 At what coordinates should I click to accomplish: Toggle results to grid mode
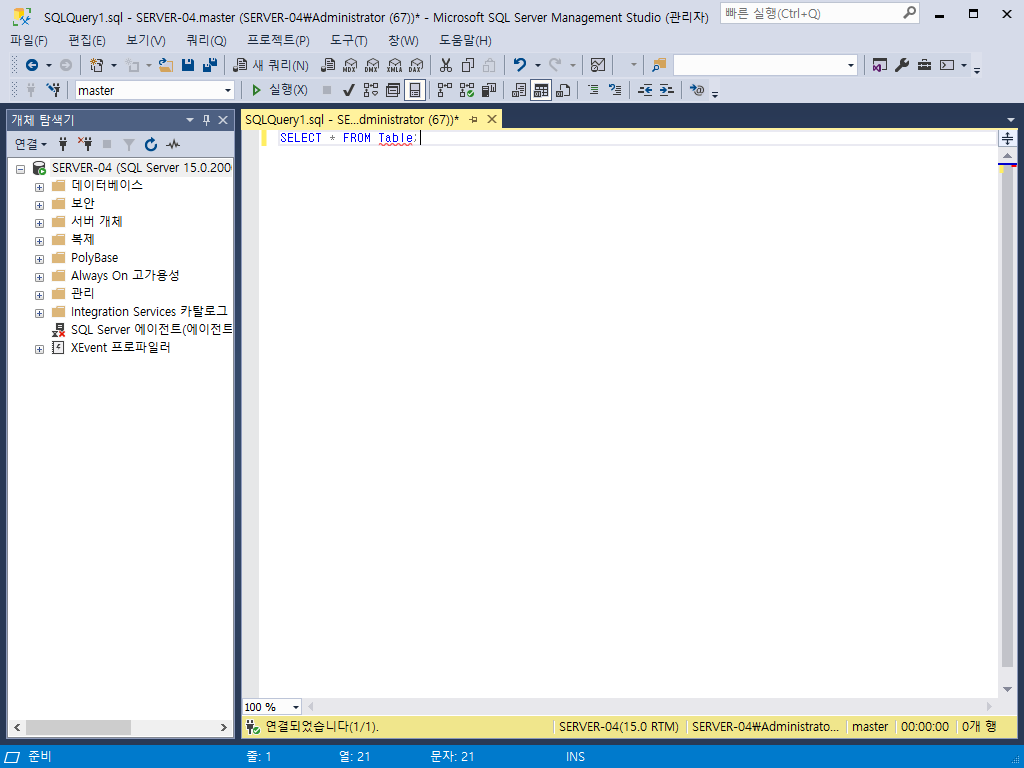(x=541, y=90)
